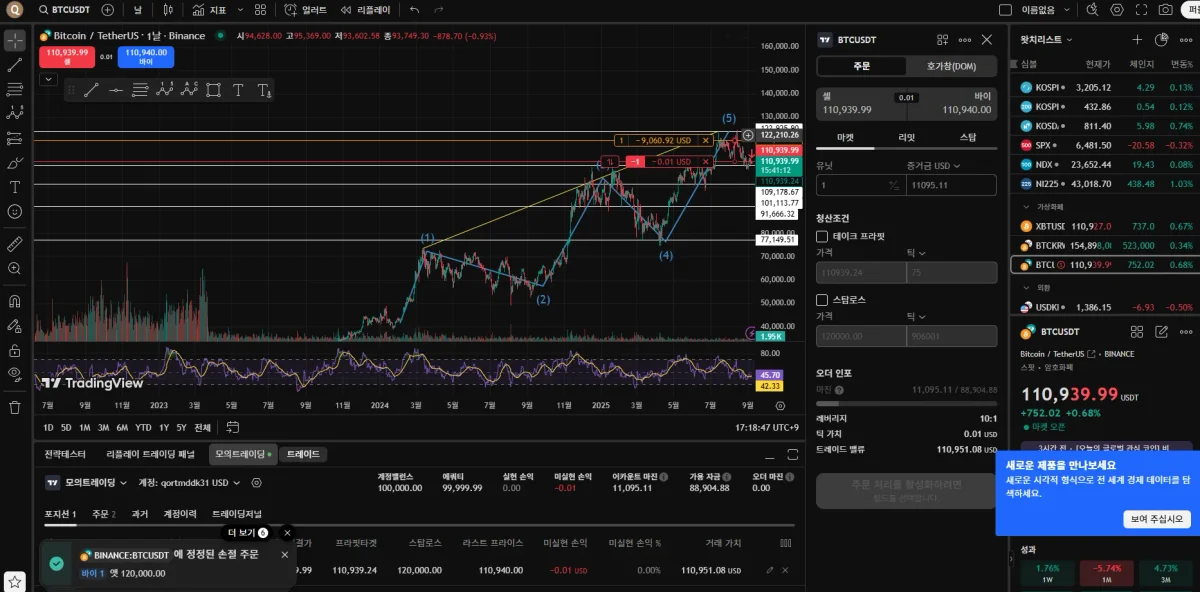Open the candlestick chart type selector

pos(168,10)
